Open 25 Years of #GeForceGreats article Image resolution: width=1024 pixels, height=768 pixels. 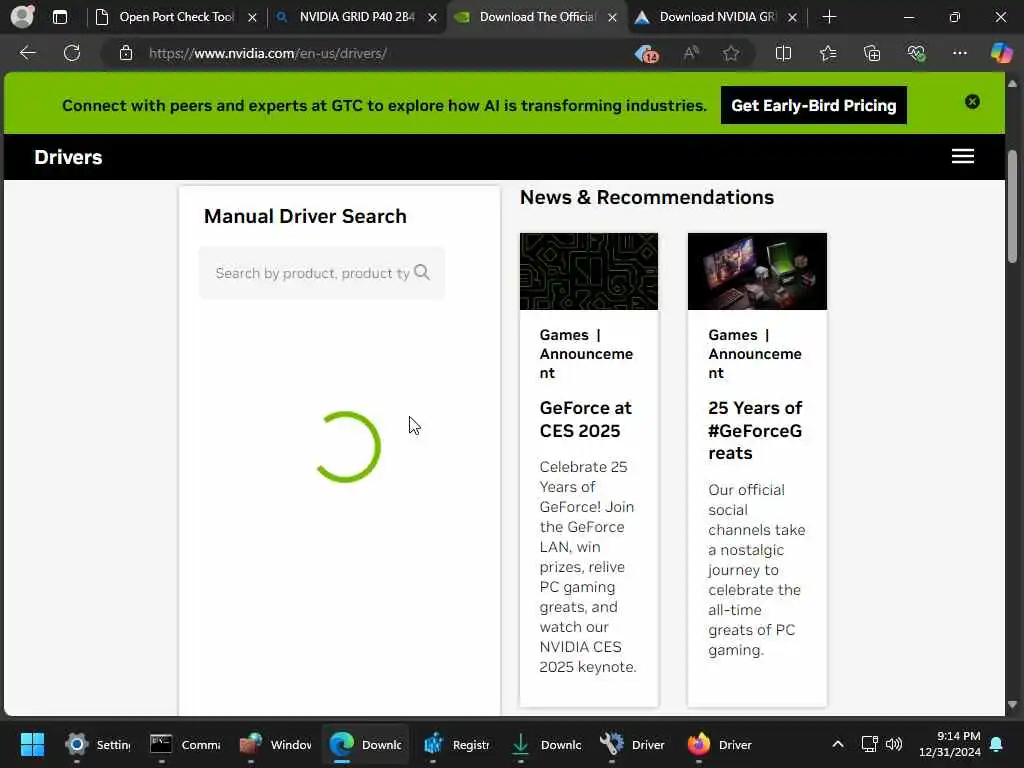(x=755, y=430)
